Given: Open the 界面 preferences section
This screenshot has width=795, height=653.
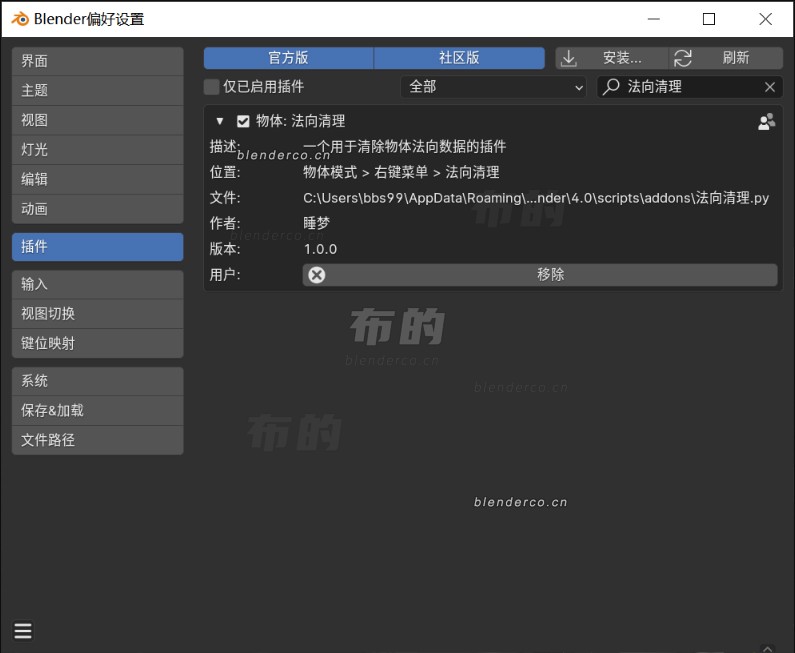Looking at the screenshot, I should [97, 61].
